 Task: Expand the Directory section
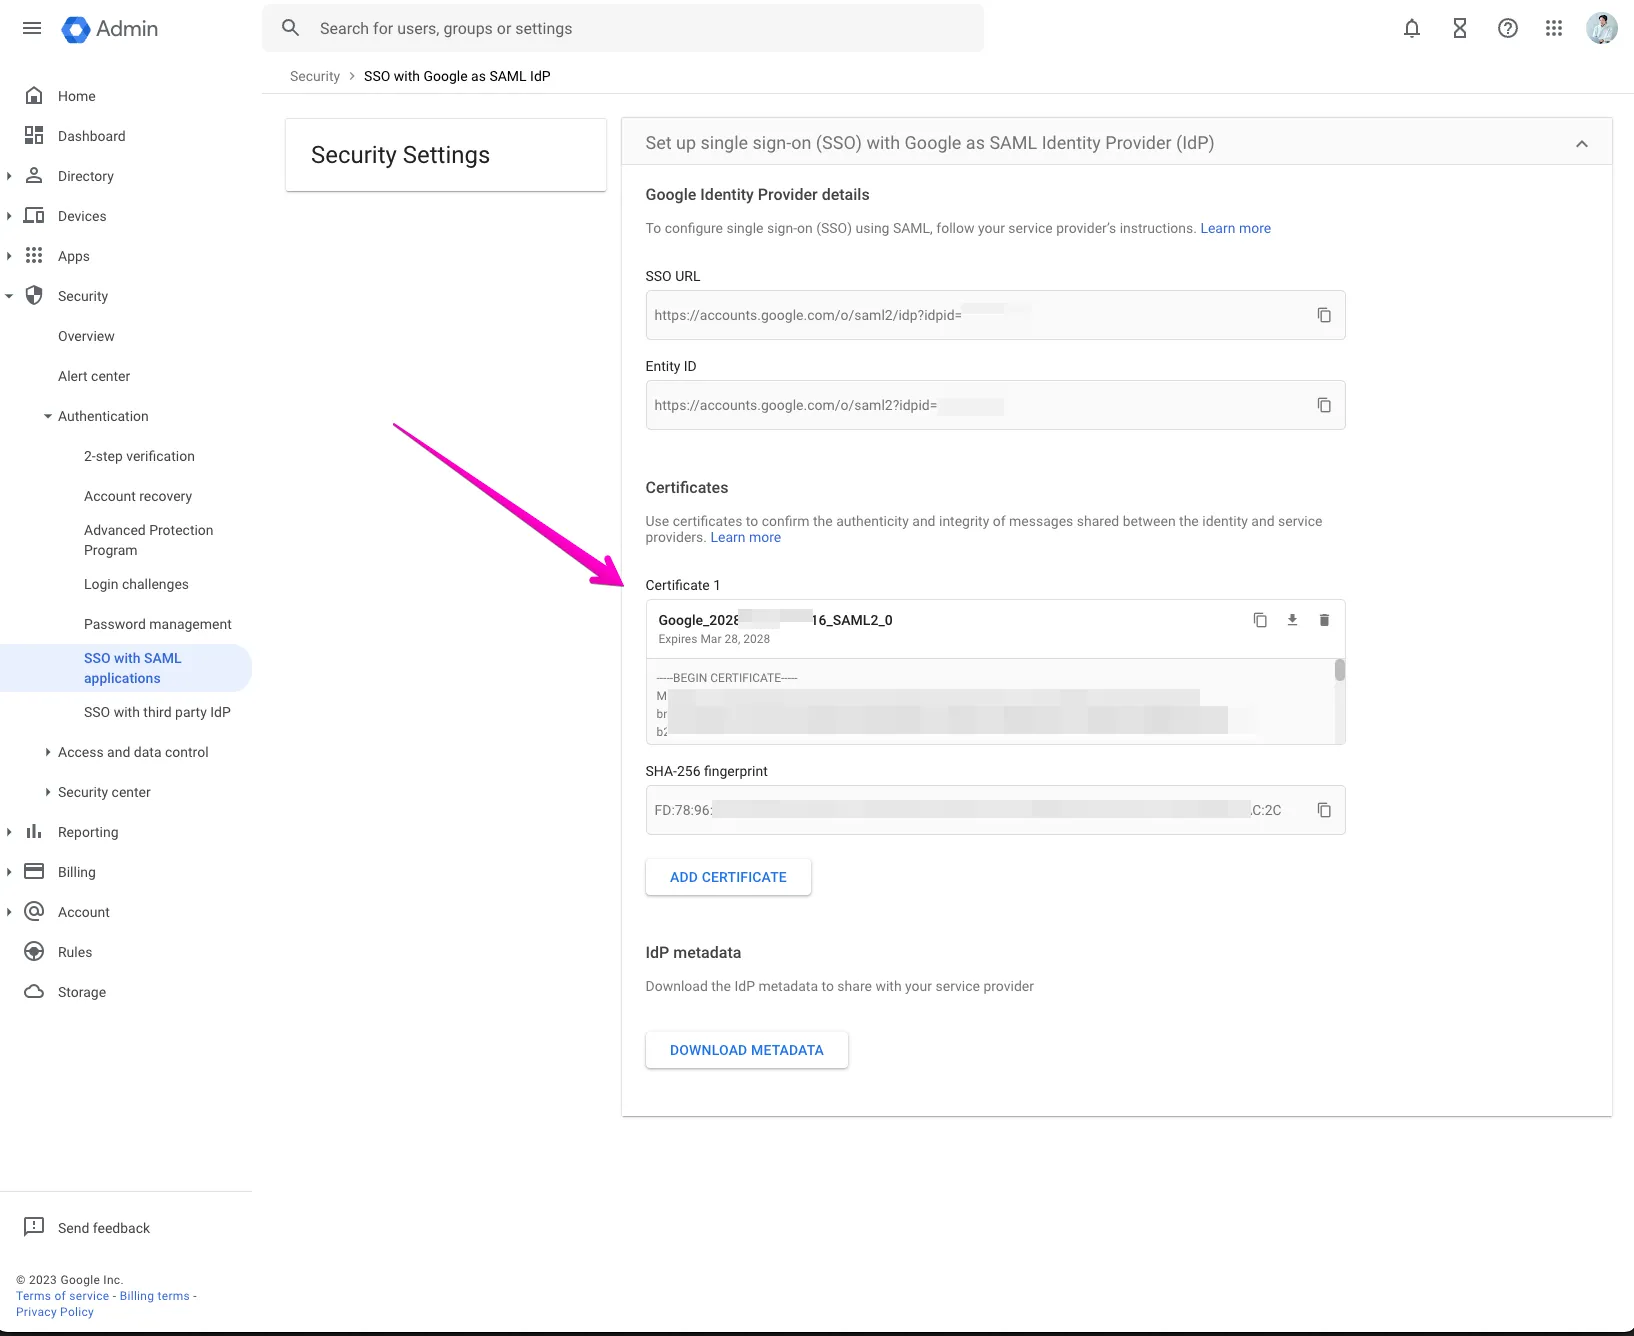[9, 176]
